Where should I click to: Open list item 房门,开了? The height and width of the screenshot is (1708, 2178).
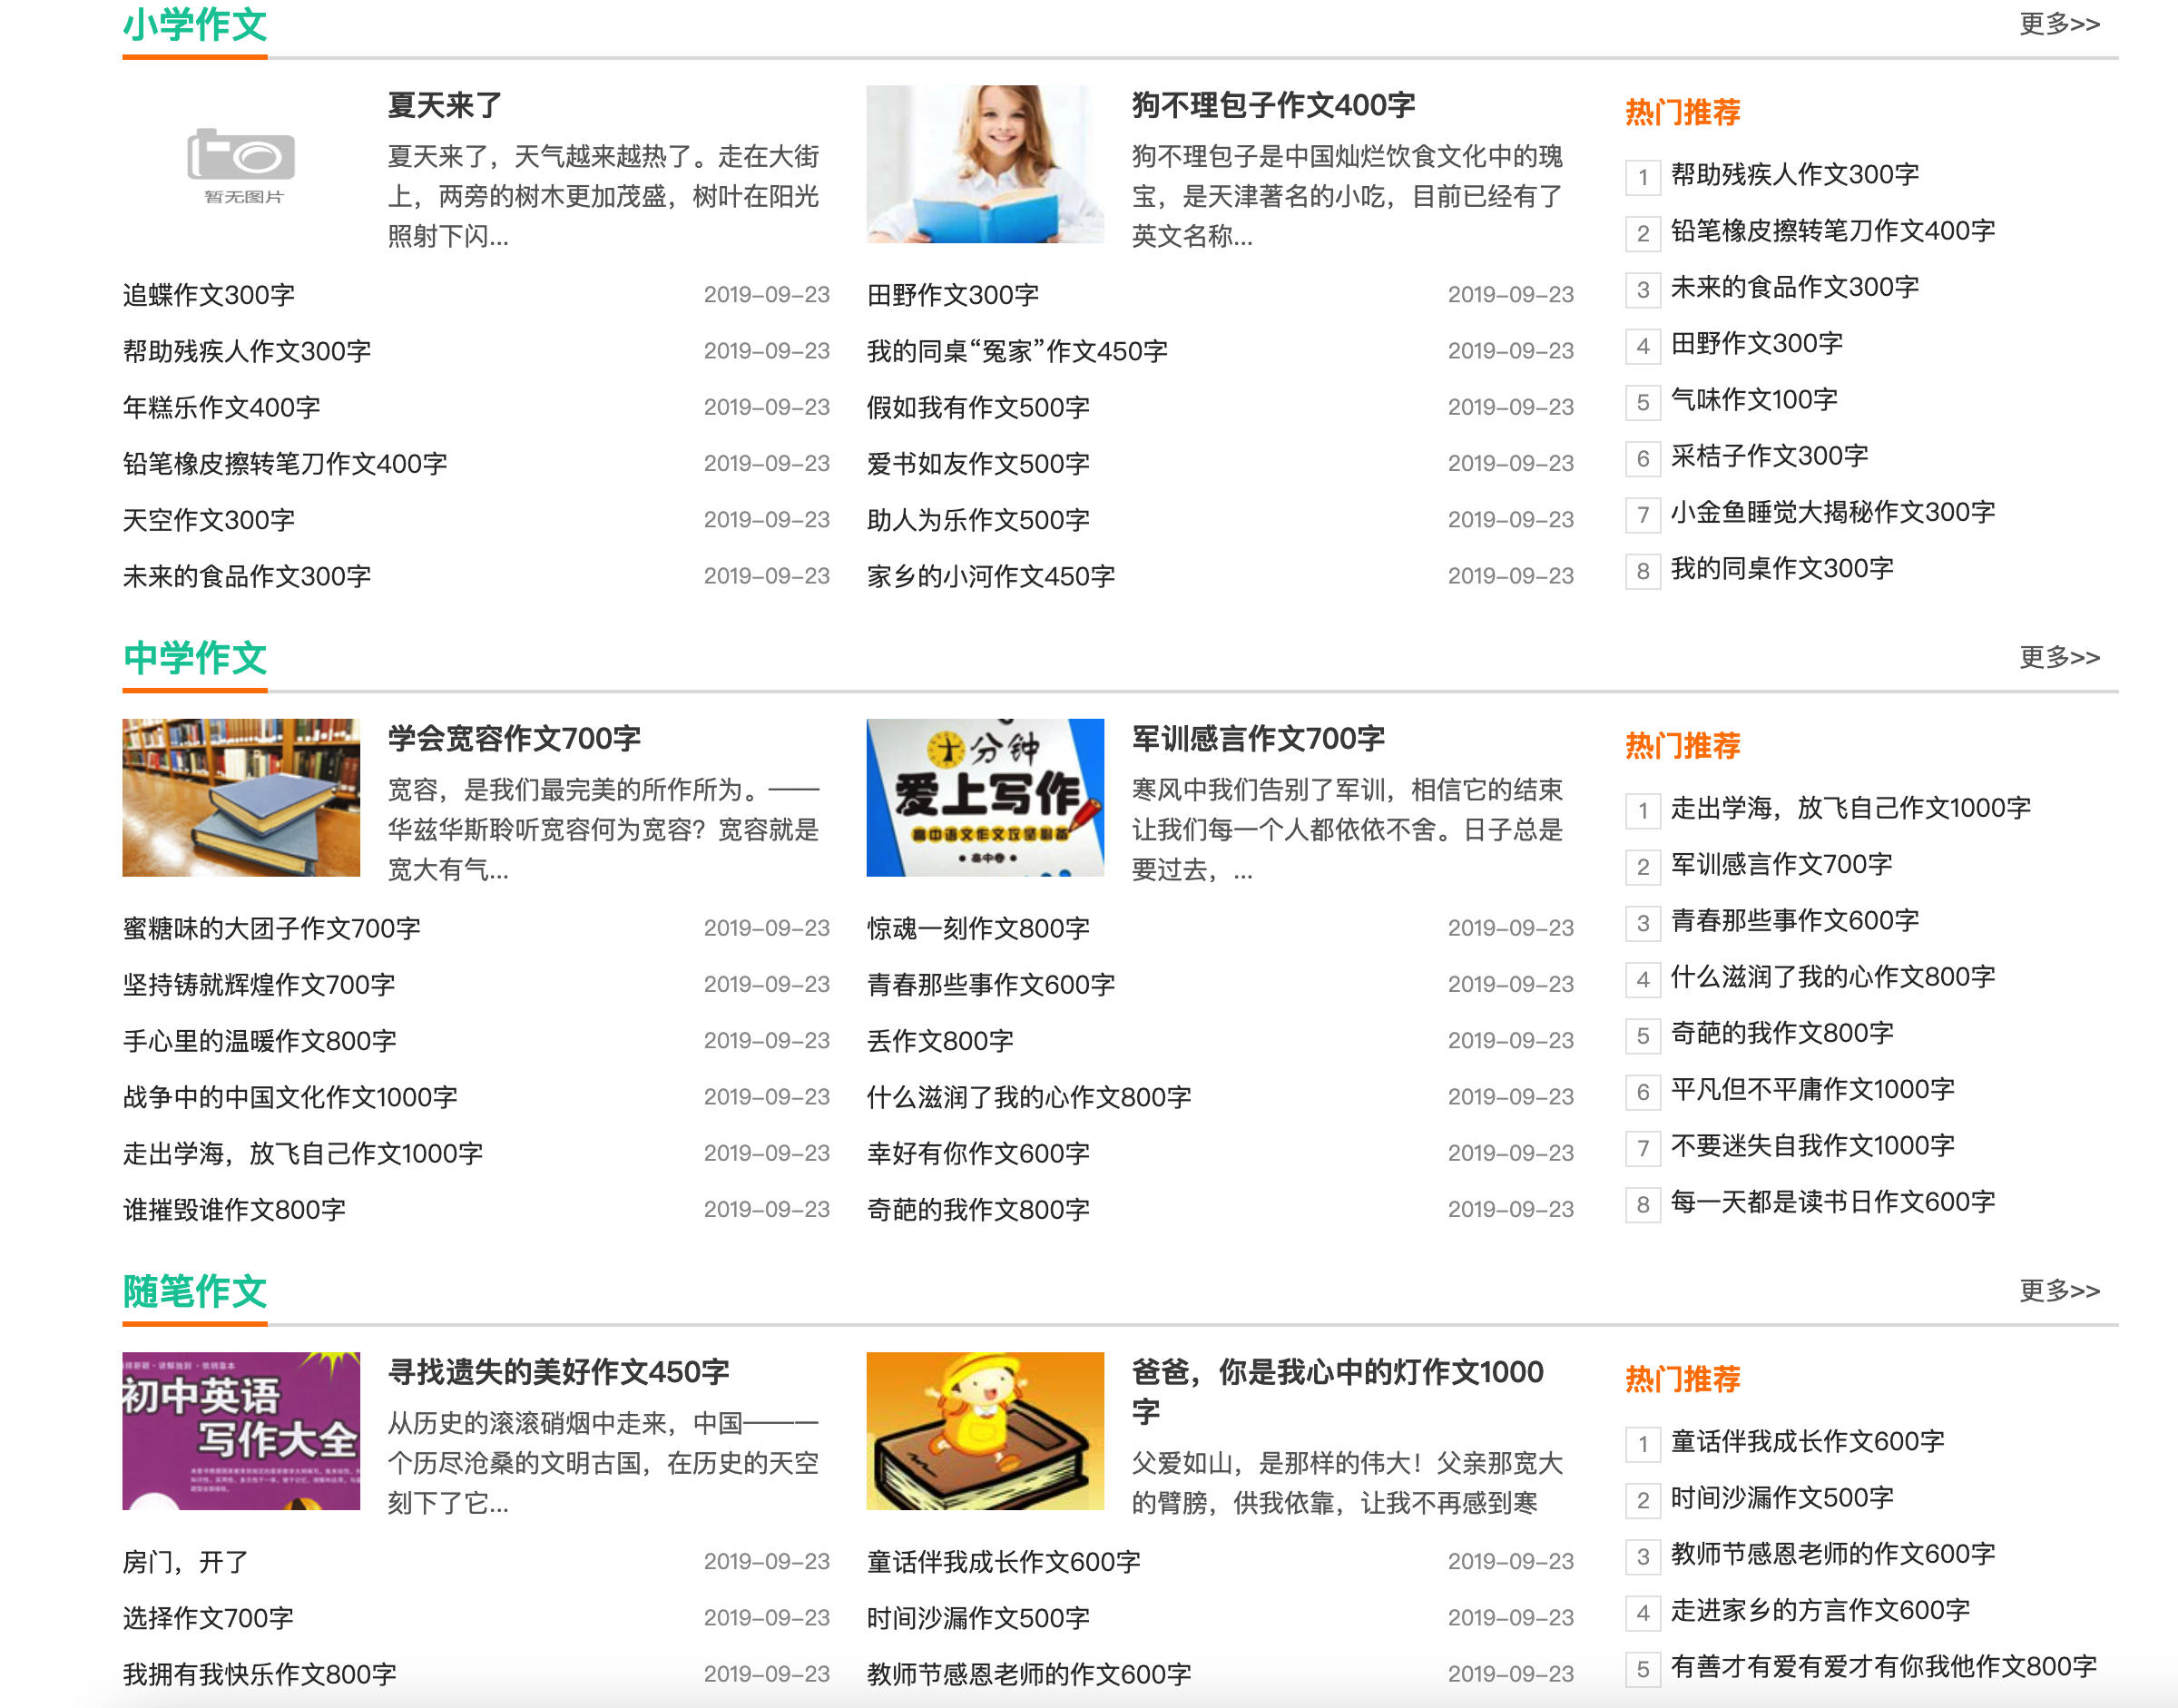coord(185,1561)
